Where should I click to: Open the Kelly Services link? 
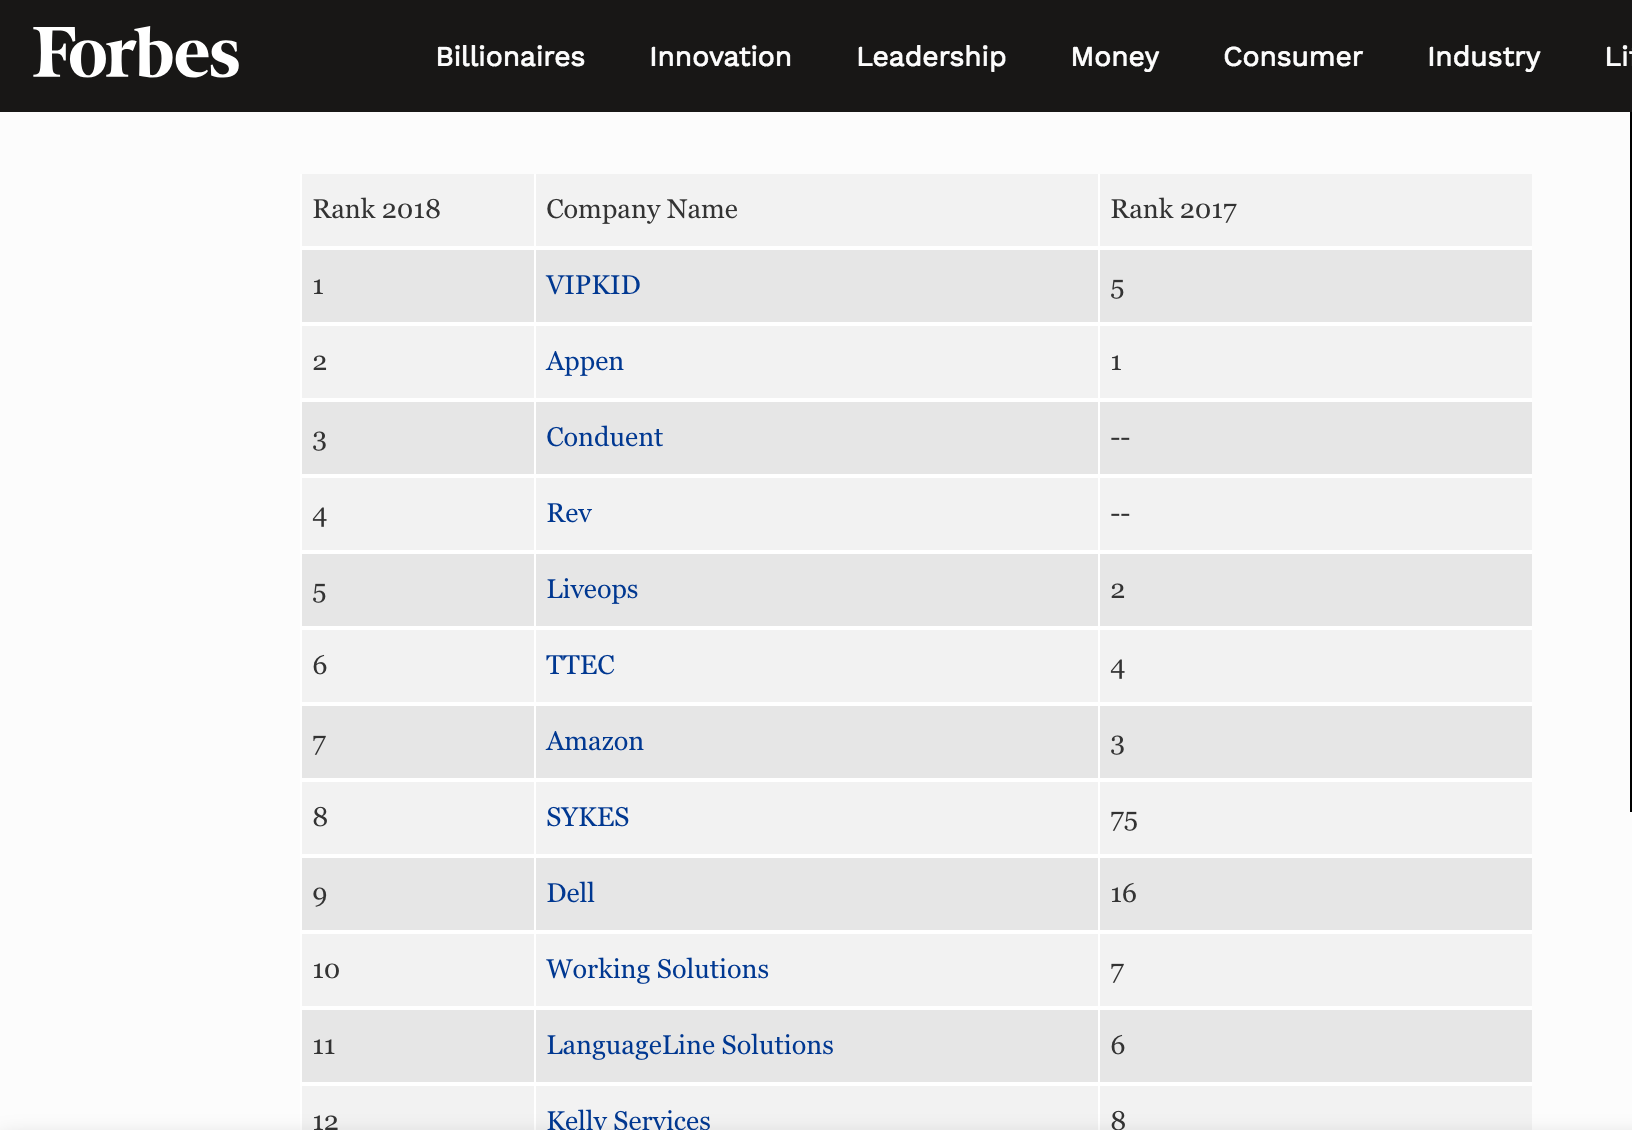pyautogui.click(x=628, y=1120)
